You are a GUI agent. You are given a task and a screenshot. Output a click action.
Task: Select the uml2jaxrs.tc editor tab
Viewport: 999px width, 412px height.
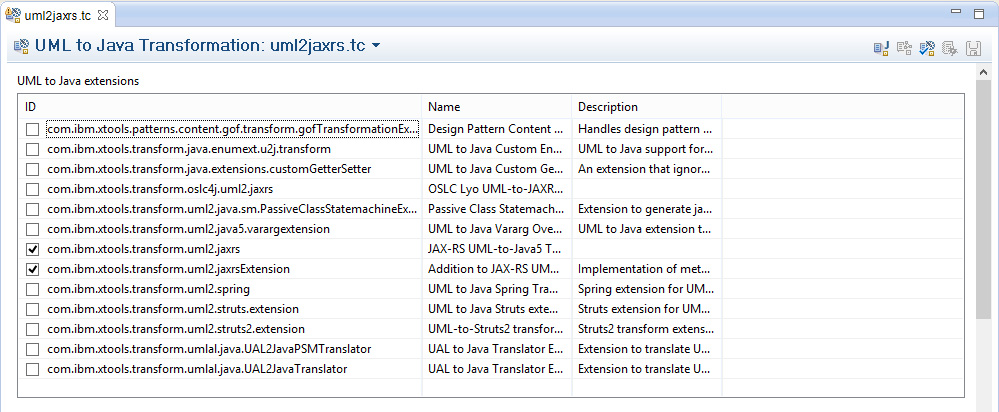pyautogui.click(x=60, y=15)
